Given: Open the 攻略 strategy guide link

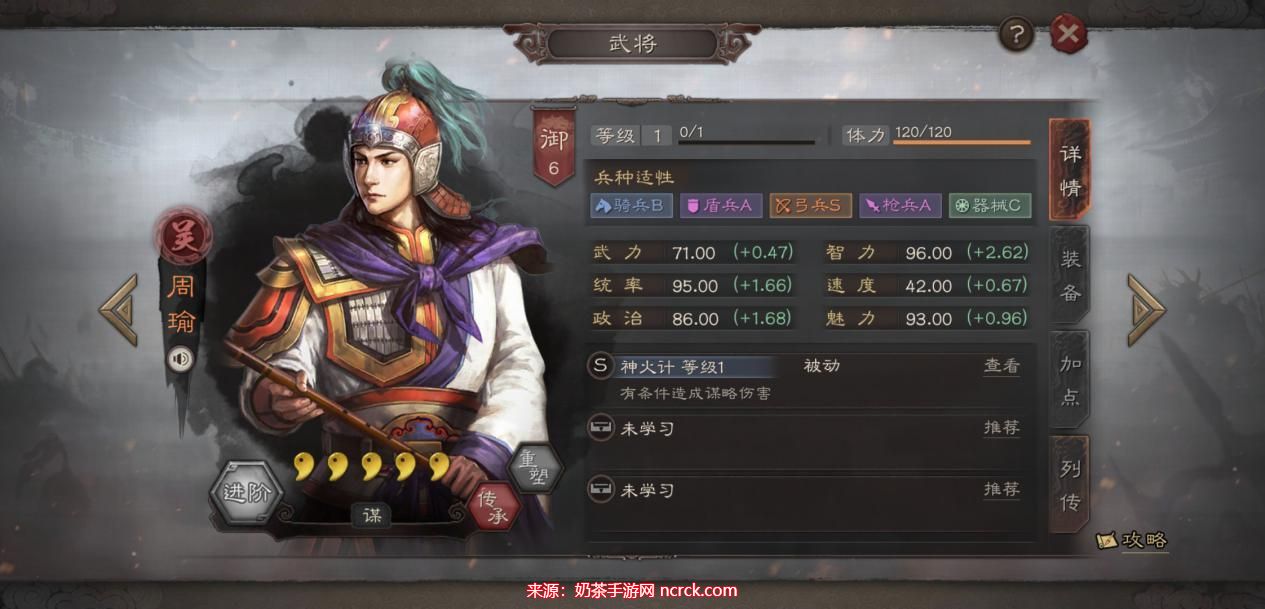Looking at the screenshot, I should (1132, 541).
